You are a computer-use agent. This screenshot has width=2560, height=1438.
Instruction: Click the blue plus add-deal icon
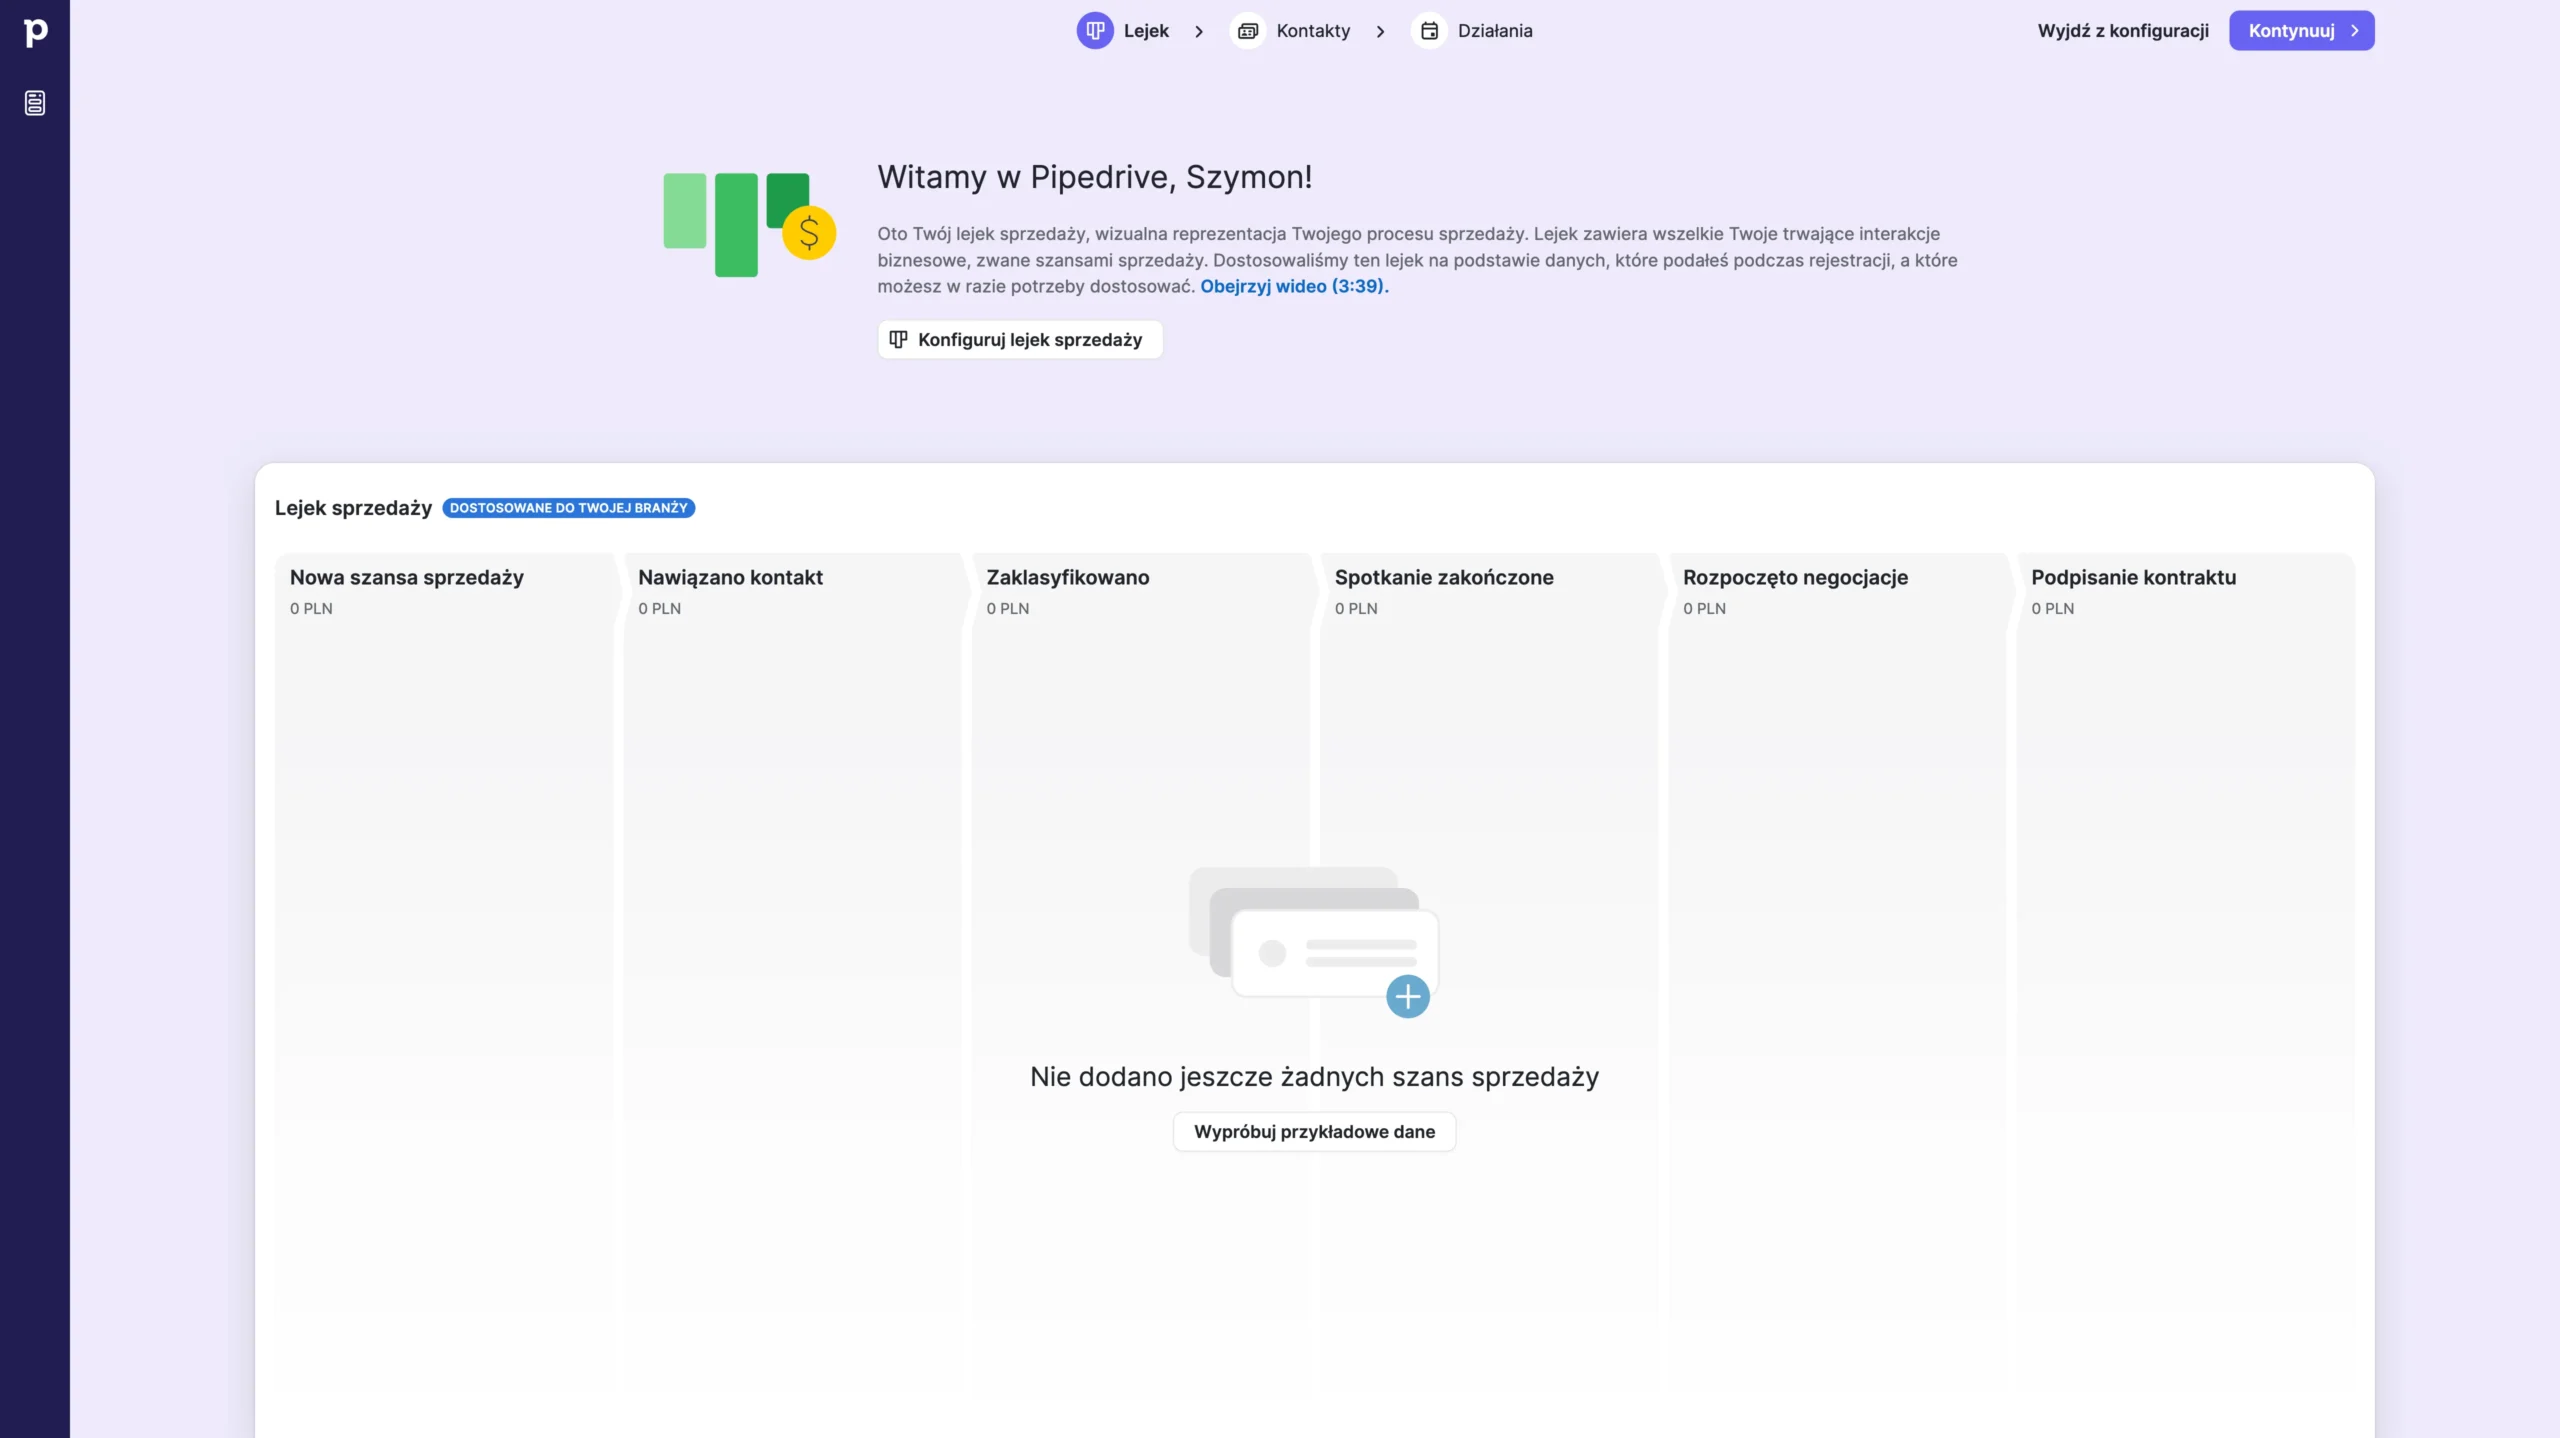pyautogui.click(x=1408, y=996)
